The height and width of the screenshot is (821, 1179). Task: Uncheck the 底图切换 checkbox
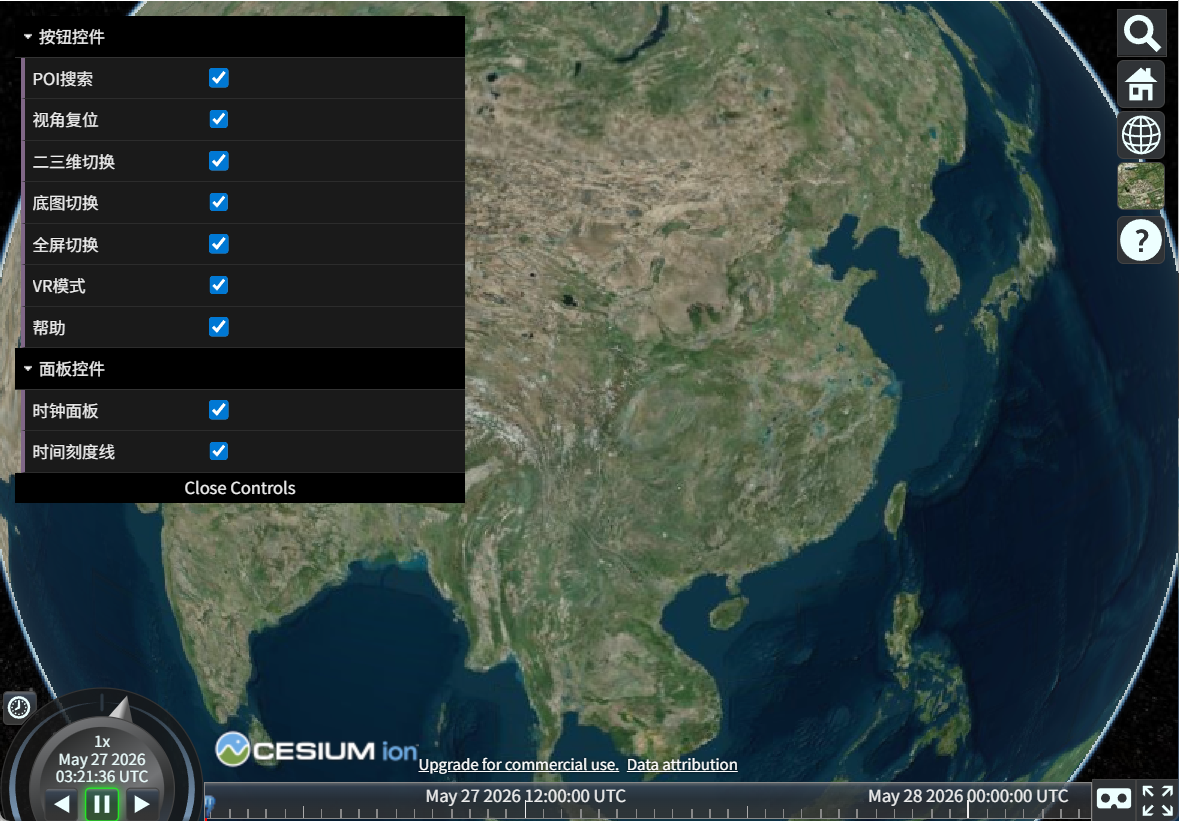[x=219, y=202]
